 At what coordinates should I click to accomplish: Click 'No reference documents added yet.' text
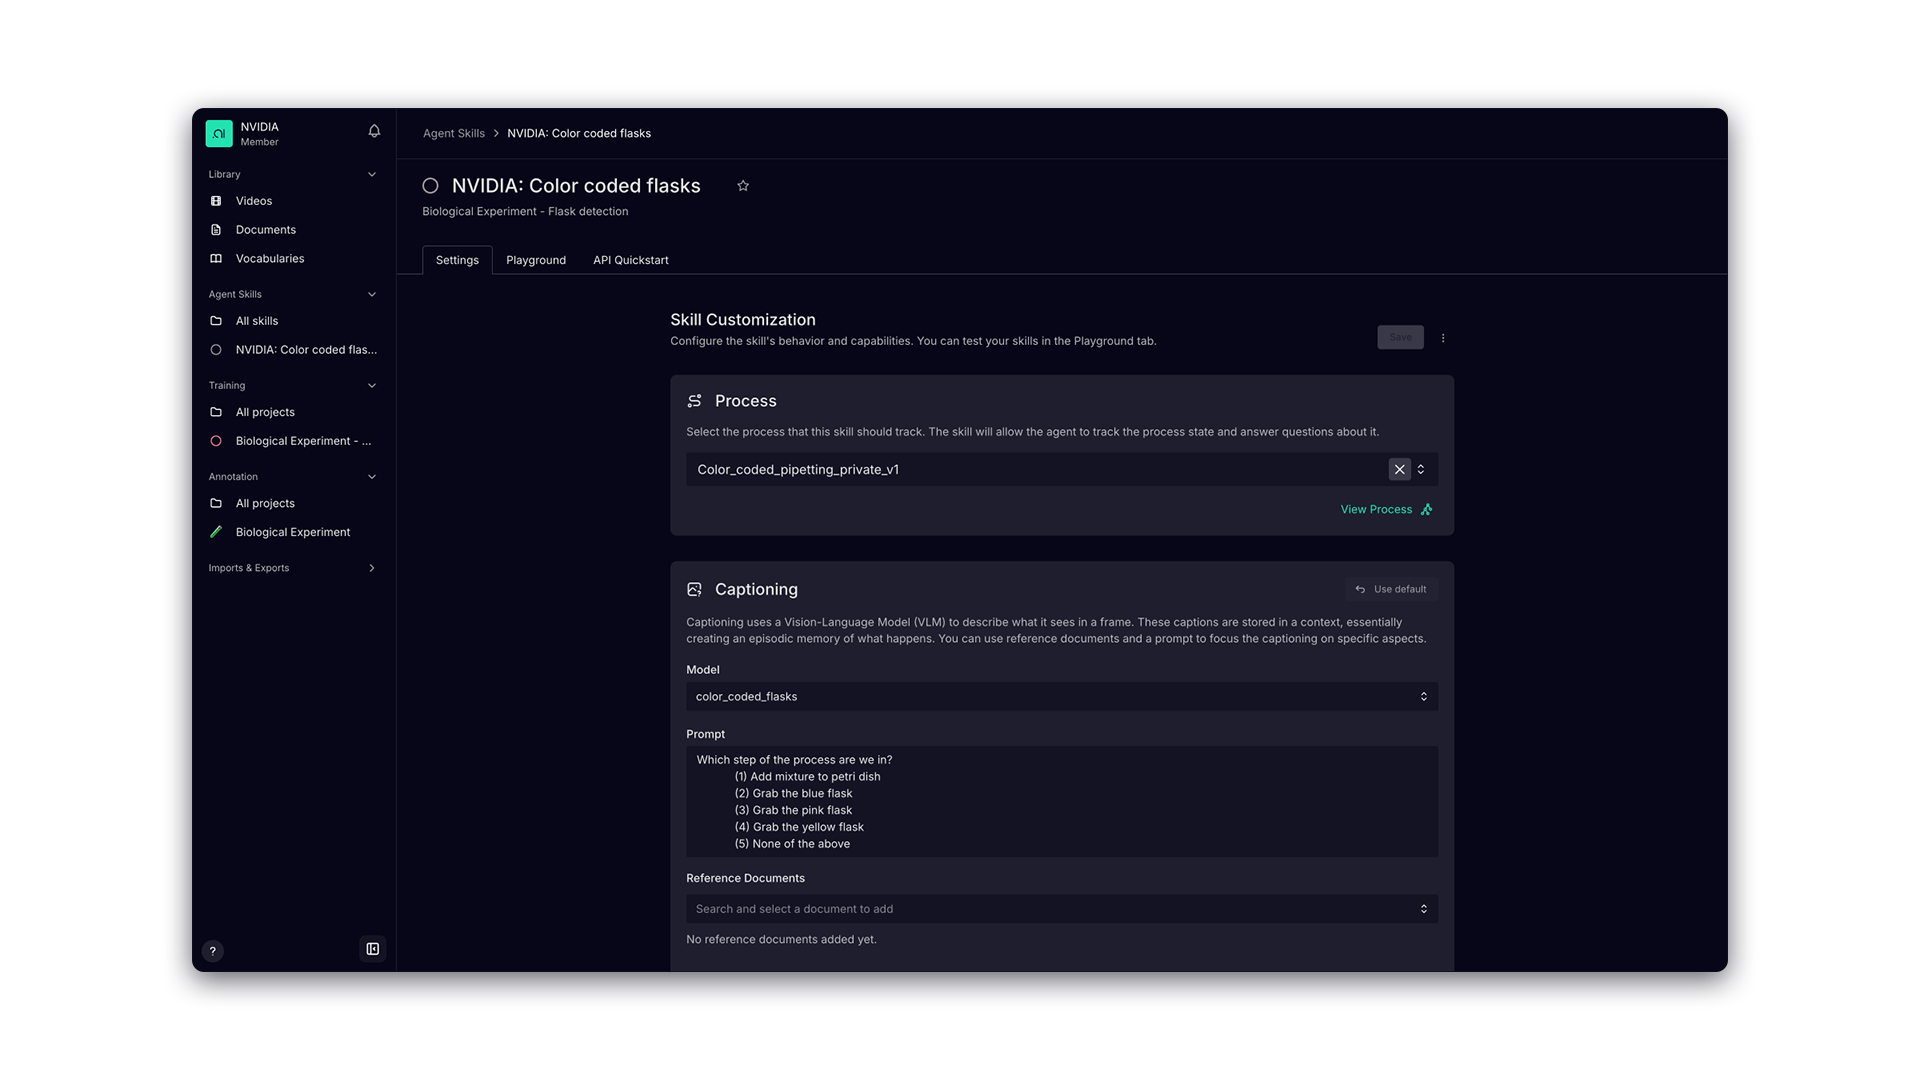tap(781, 940)
